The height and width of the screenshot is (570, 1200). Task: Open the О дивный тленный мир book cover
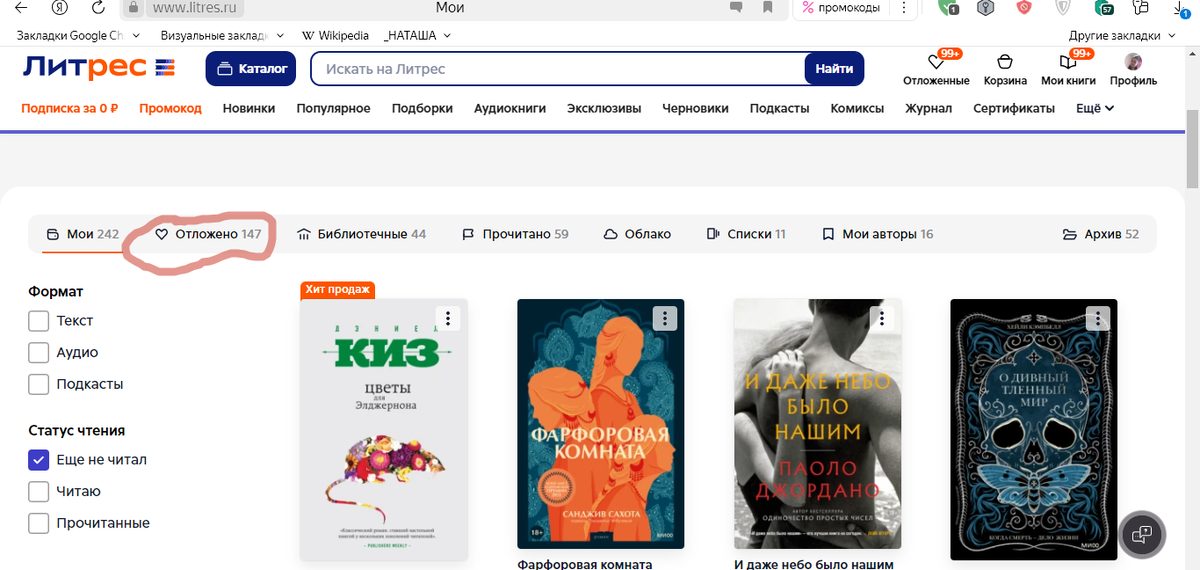point(1033,429)
